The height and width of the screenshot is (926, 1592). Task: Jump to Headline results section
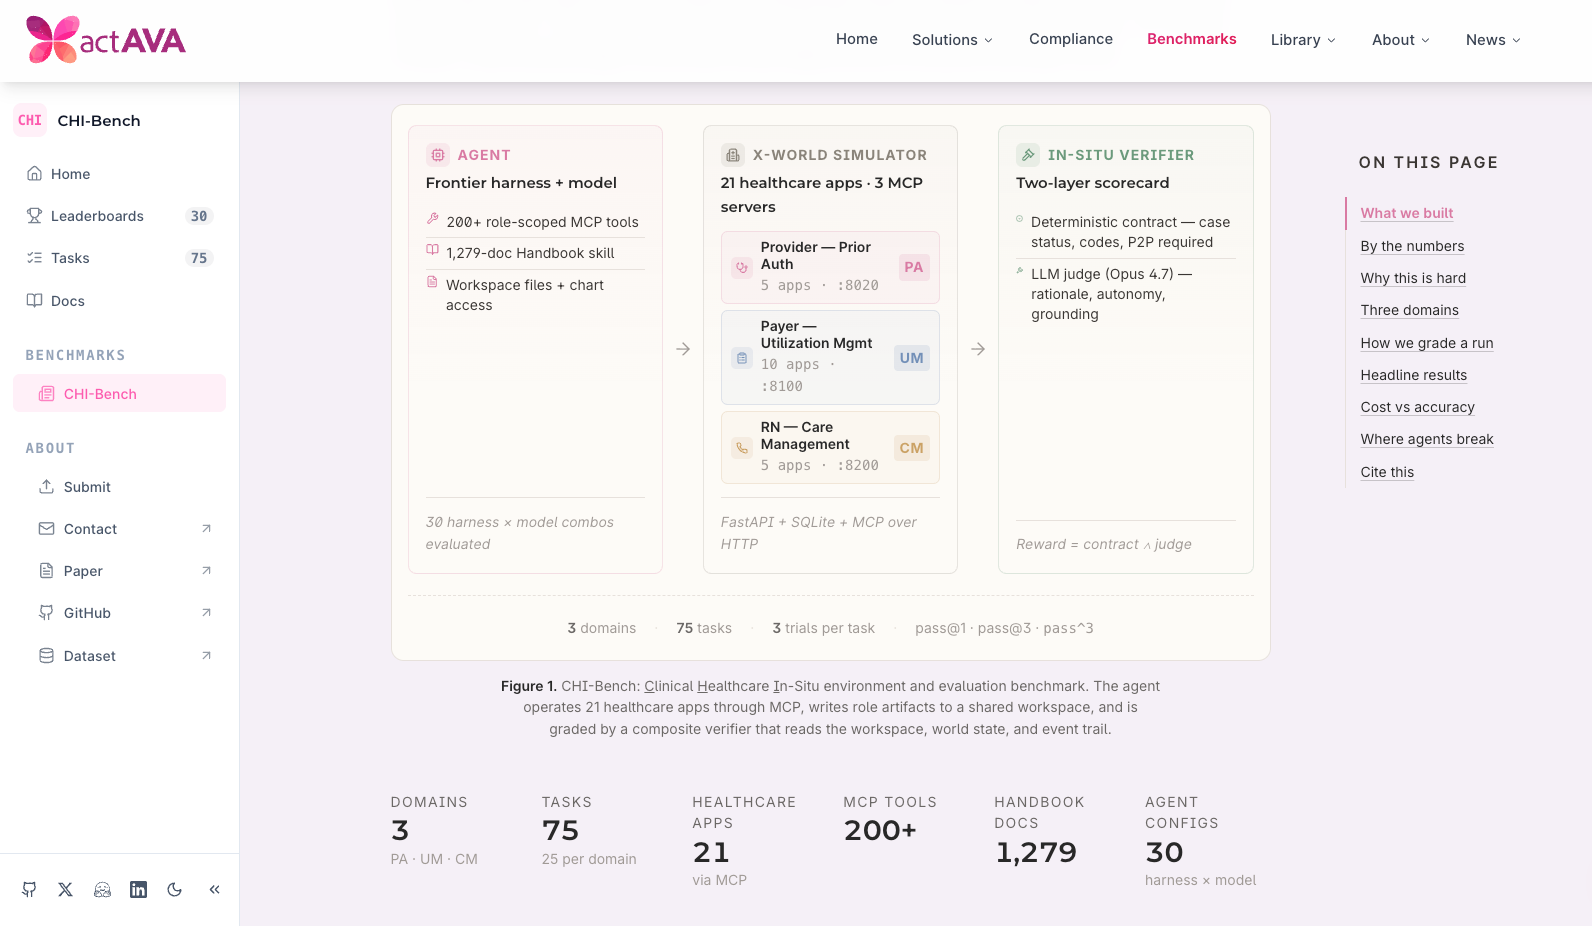point(1414,375)
